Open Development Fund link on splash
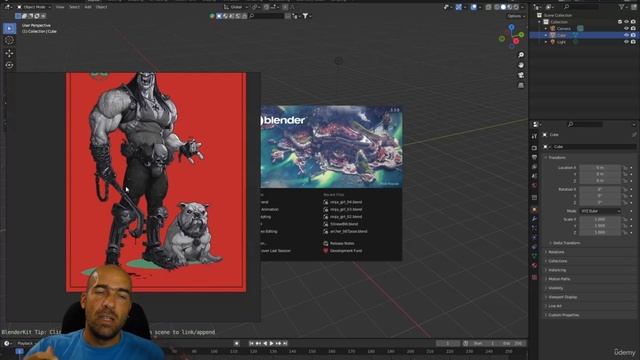 (346, 251)
